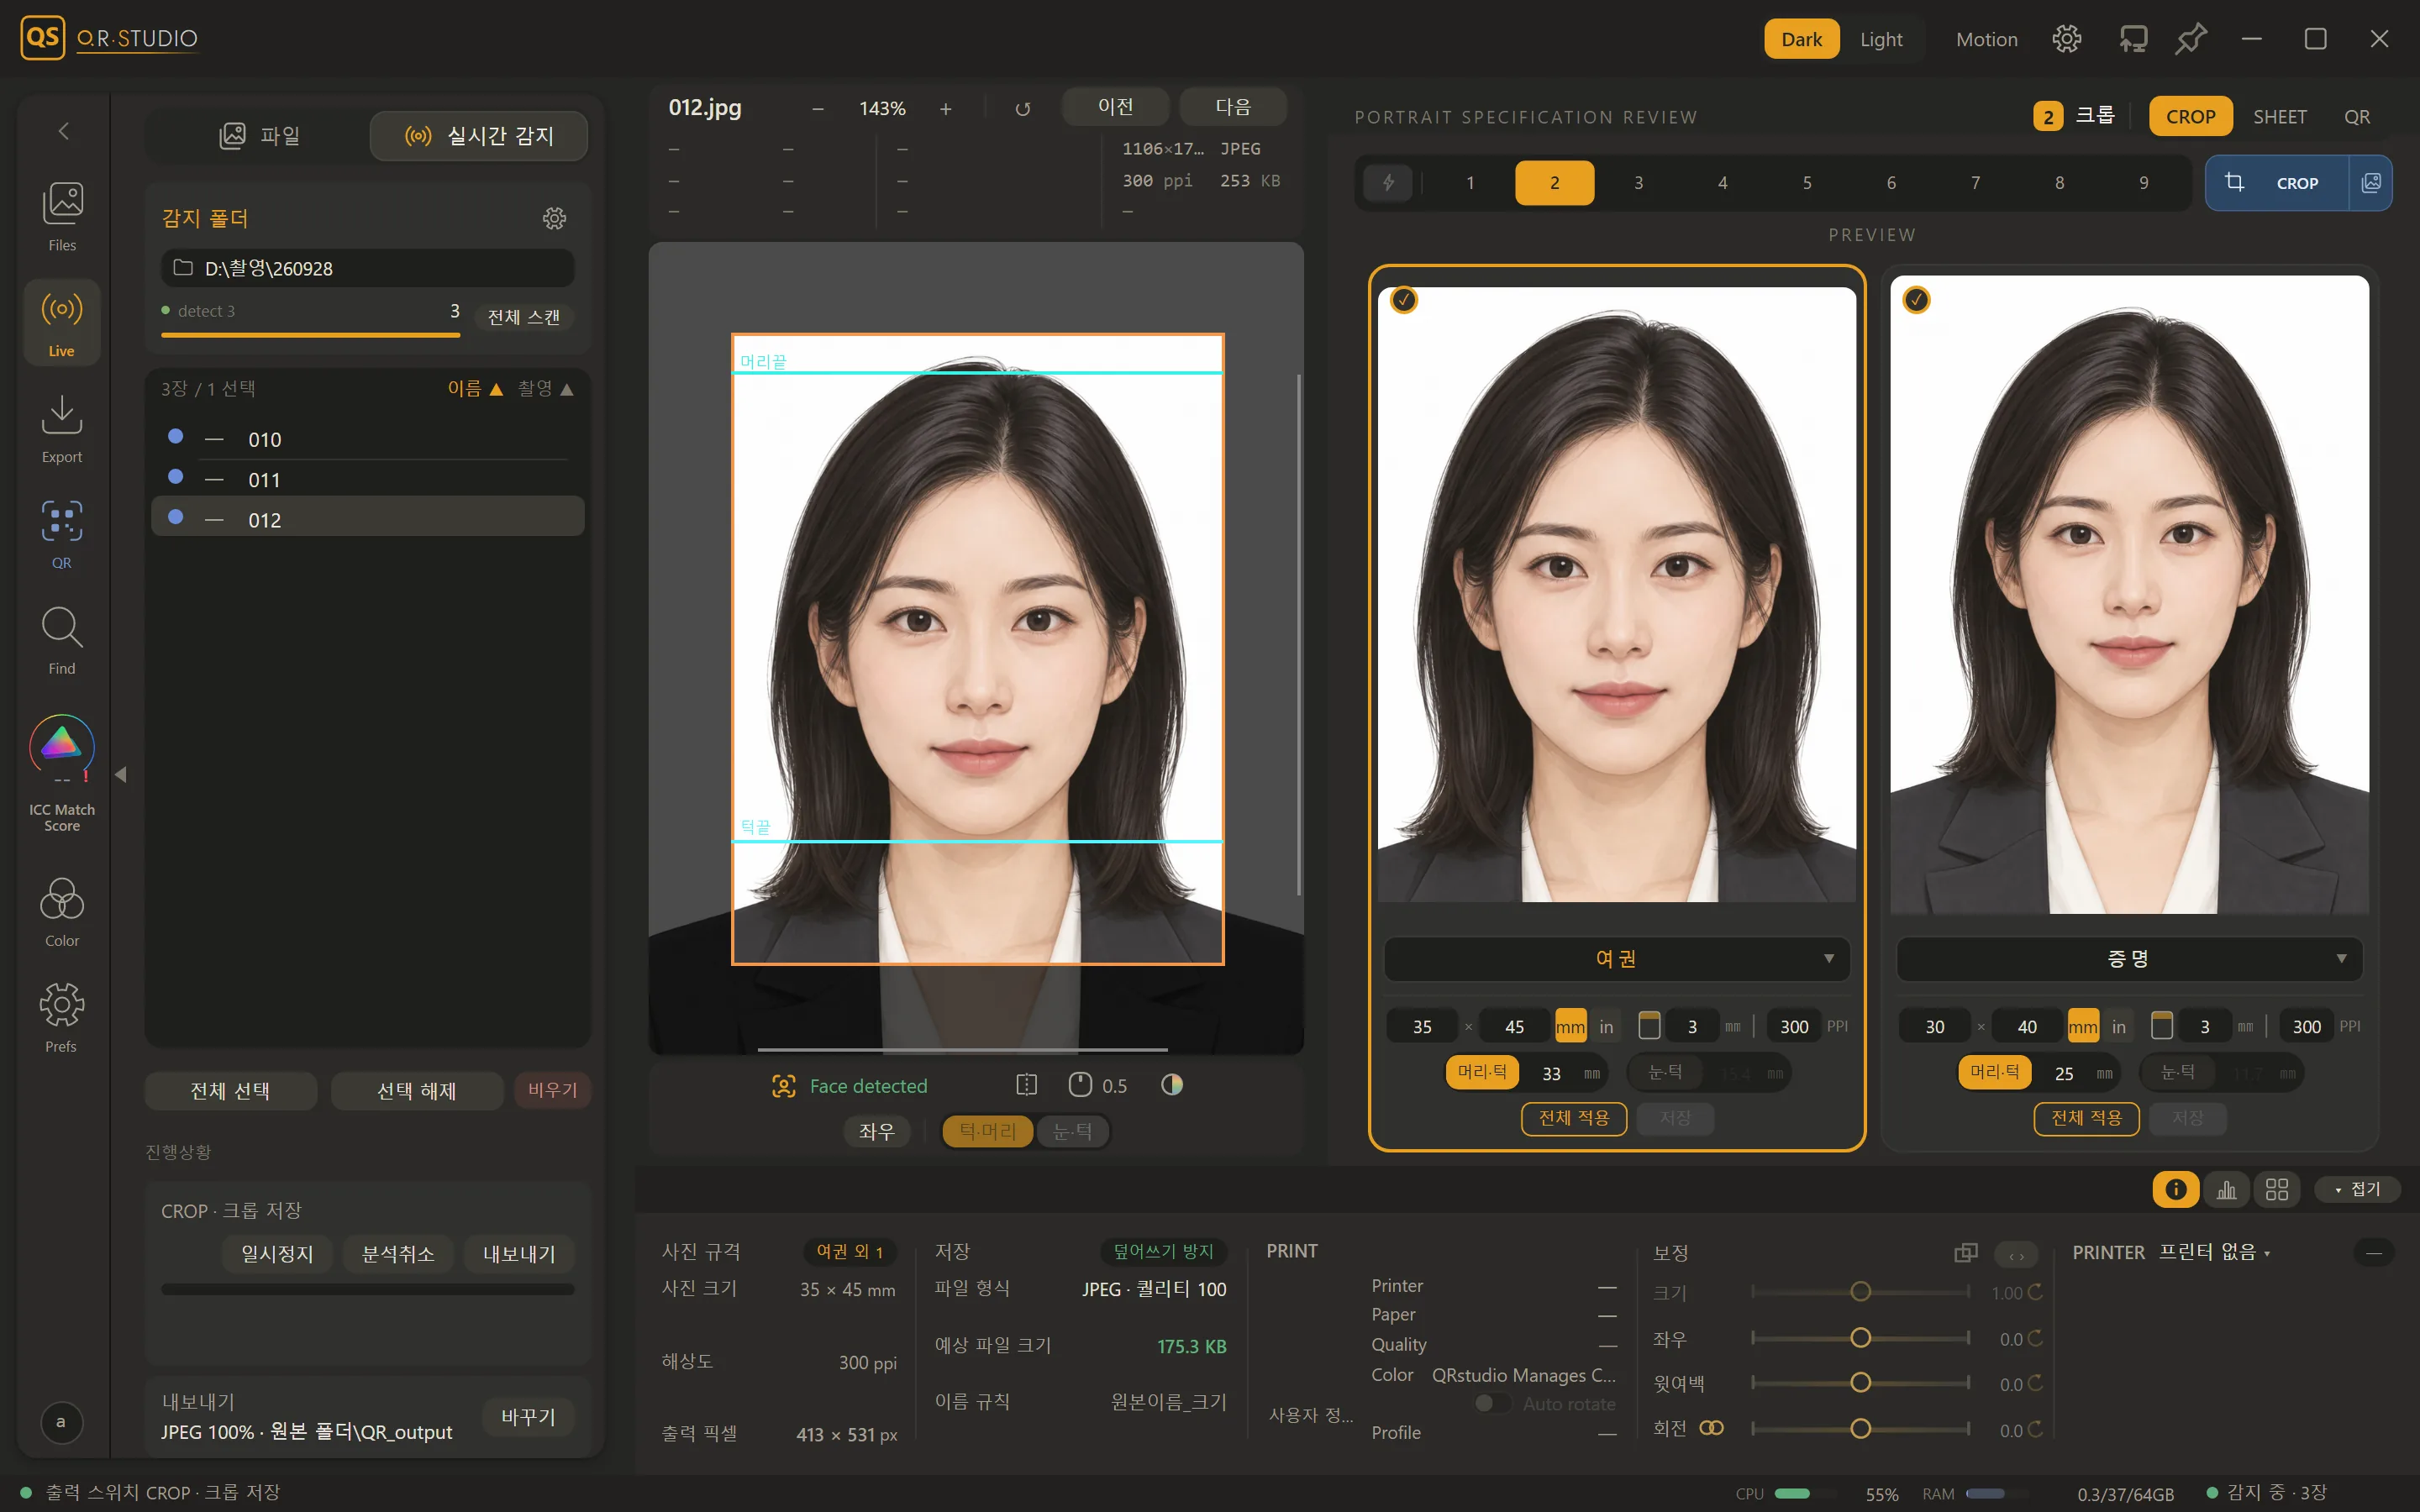This screenshot has width=2420, height=1512.
Task: Toggle the 눈·턱 mode under image
Action: coord(1072,1131)
